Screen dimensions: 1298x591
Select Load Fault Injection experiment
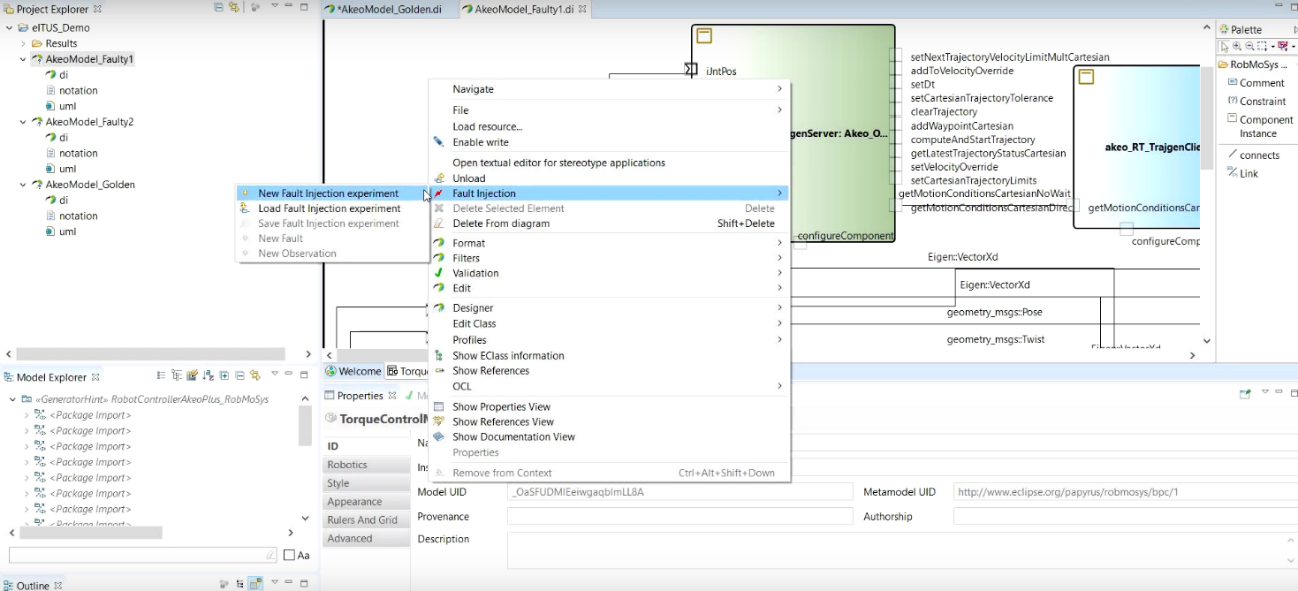[x=329, y=209]
